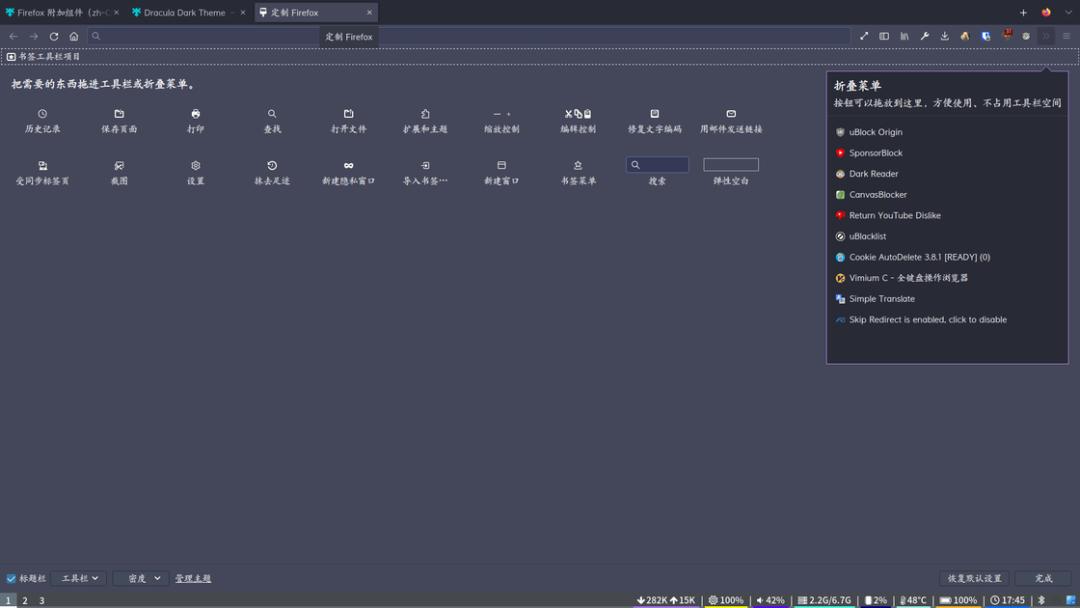Viewport: 1080px width, 608px height.
Task: Select the Bookmarks Menu (书签菜单) icon
Action: tap(578, 165)
